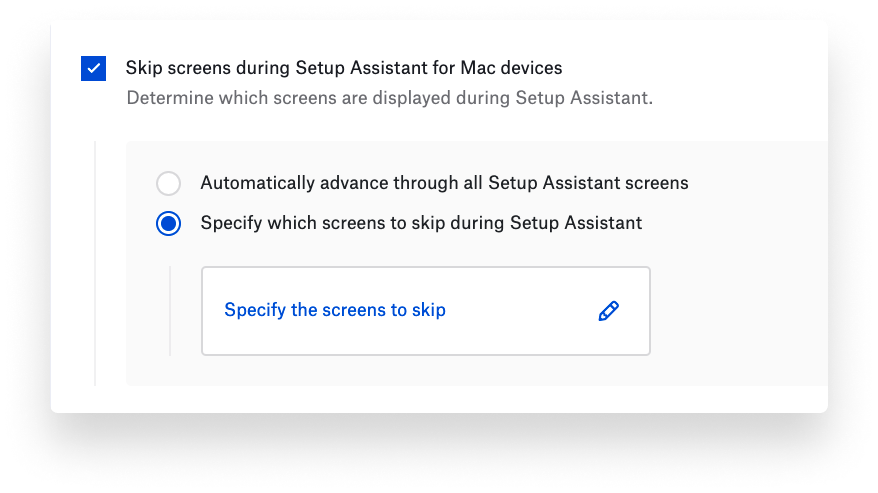Click the selected Specify which screens radio button

tap(169, 223)
